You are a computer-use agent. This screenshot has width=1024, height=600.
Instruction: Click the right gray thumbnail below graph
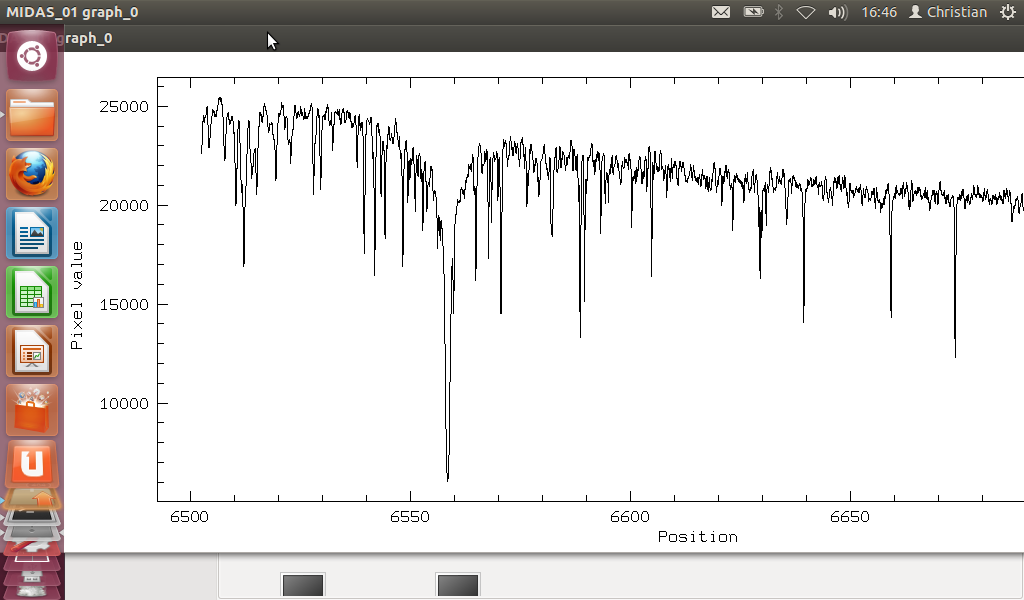pyautogui.click(x=458, y=585)
